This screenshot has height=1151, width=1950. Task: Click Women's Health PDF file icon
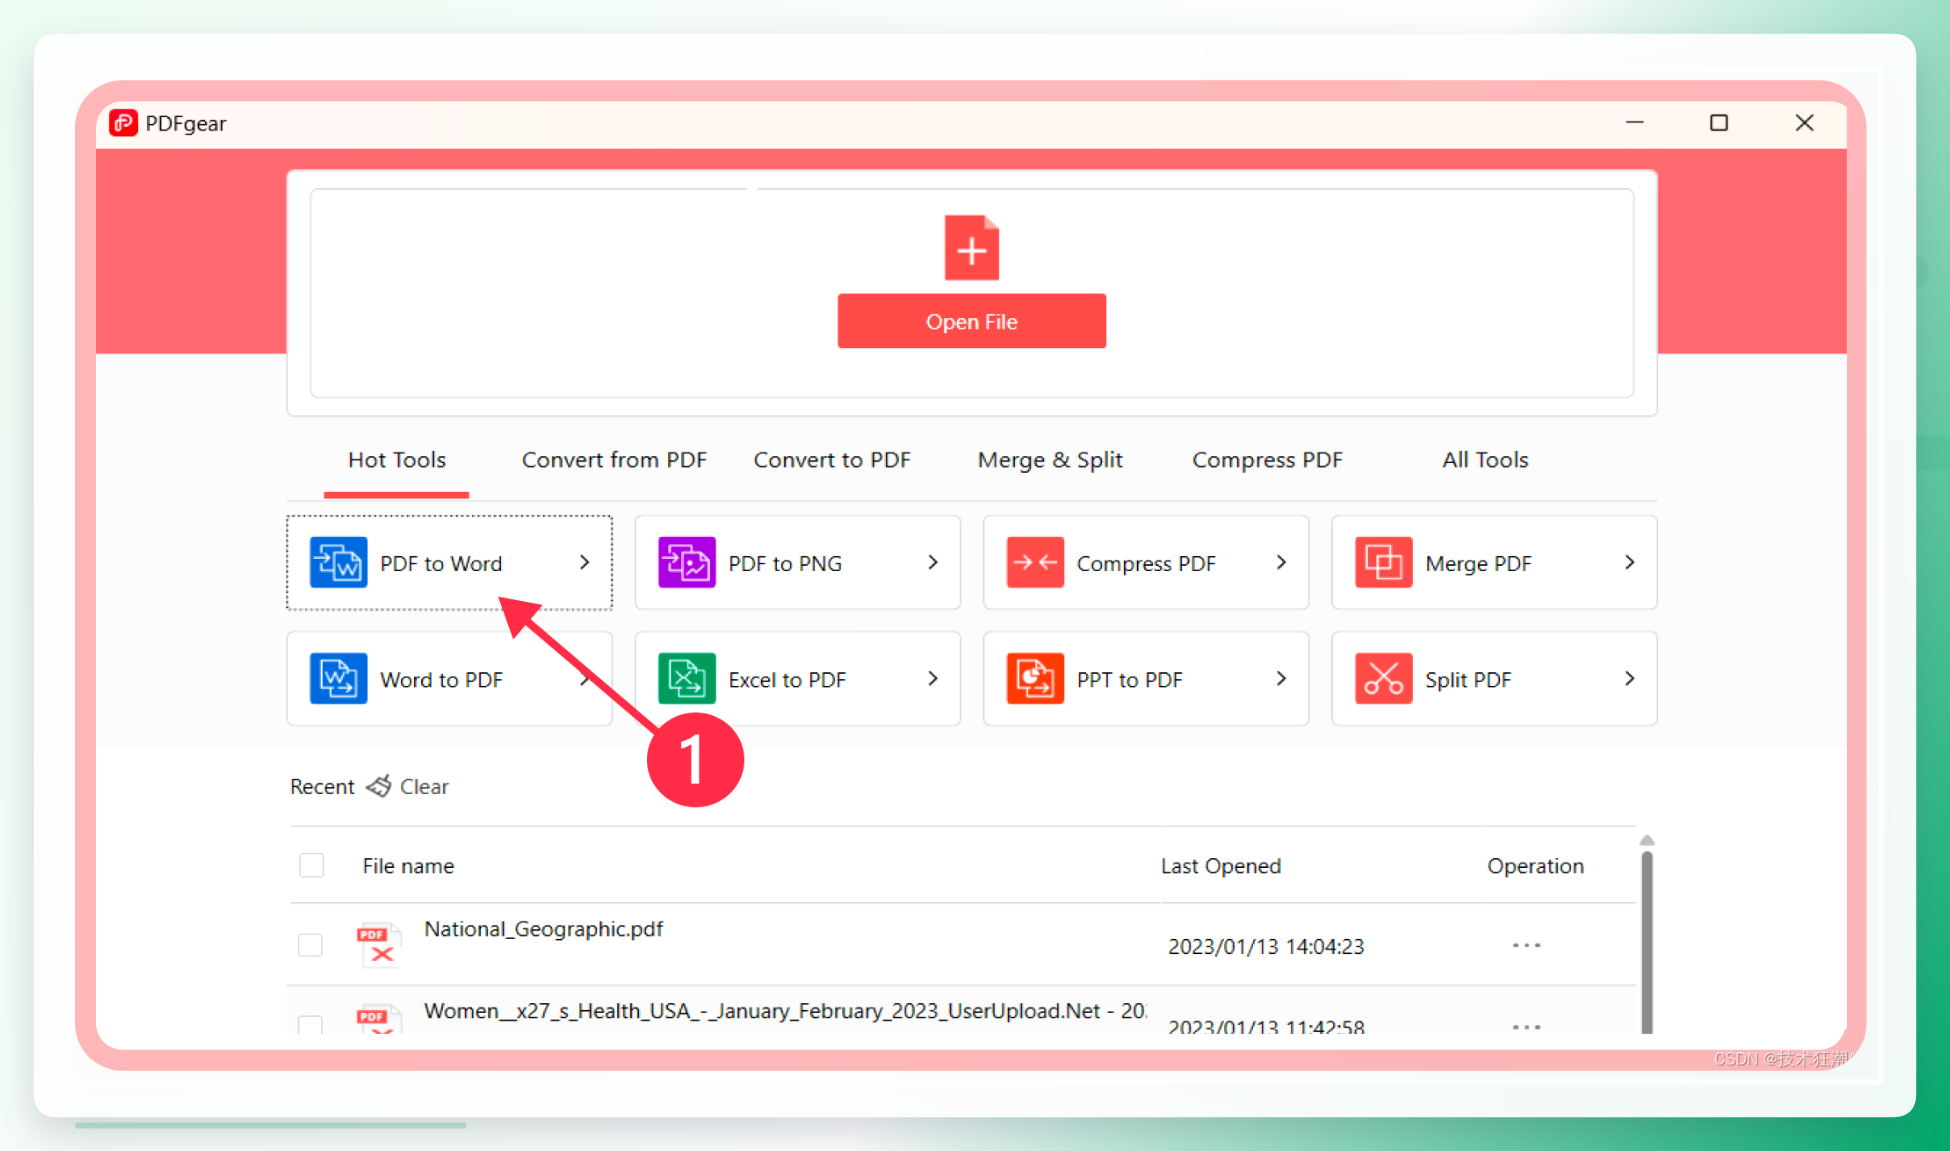coord(379,1018)
